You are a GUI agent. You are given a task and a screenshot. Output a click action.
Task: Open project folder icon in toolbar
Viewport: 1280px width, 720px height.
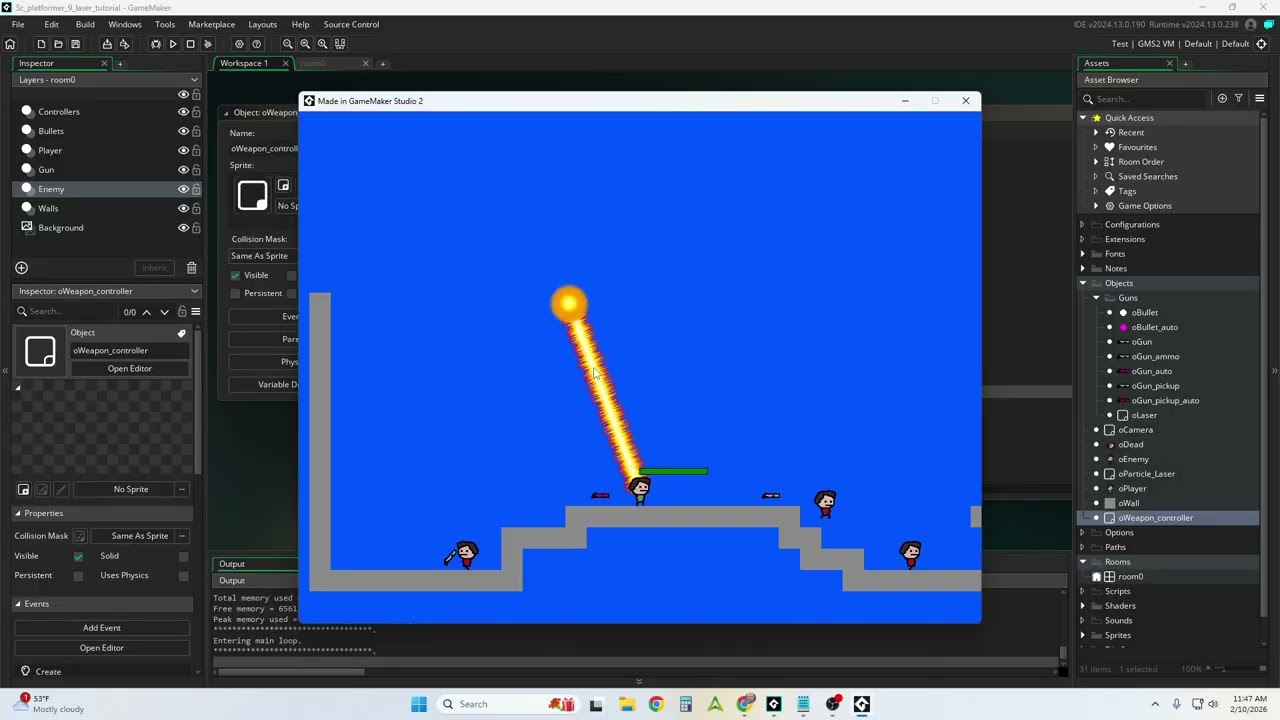click(58, 44)
